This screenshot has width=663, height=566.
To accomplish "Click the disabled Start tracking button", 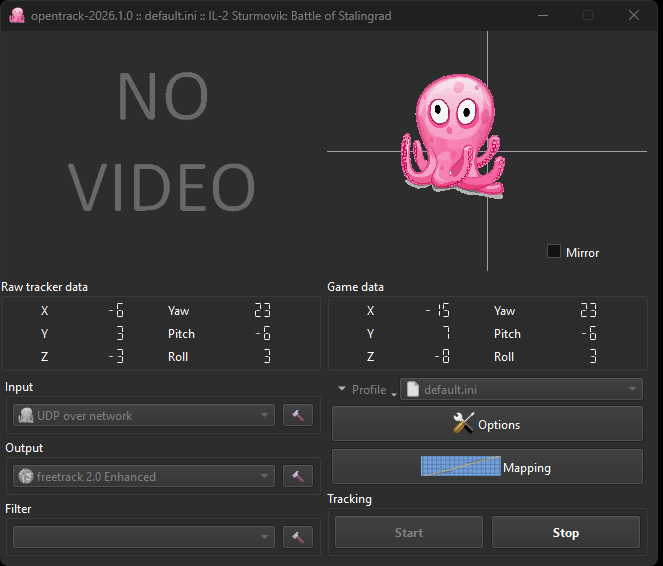I will click(x=409, y=532).
